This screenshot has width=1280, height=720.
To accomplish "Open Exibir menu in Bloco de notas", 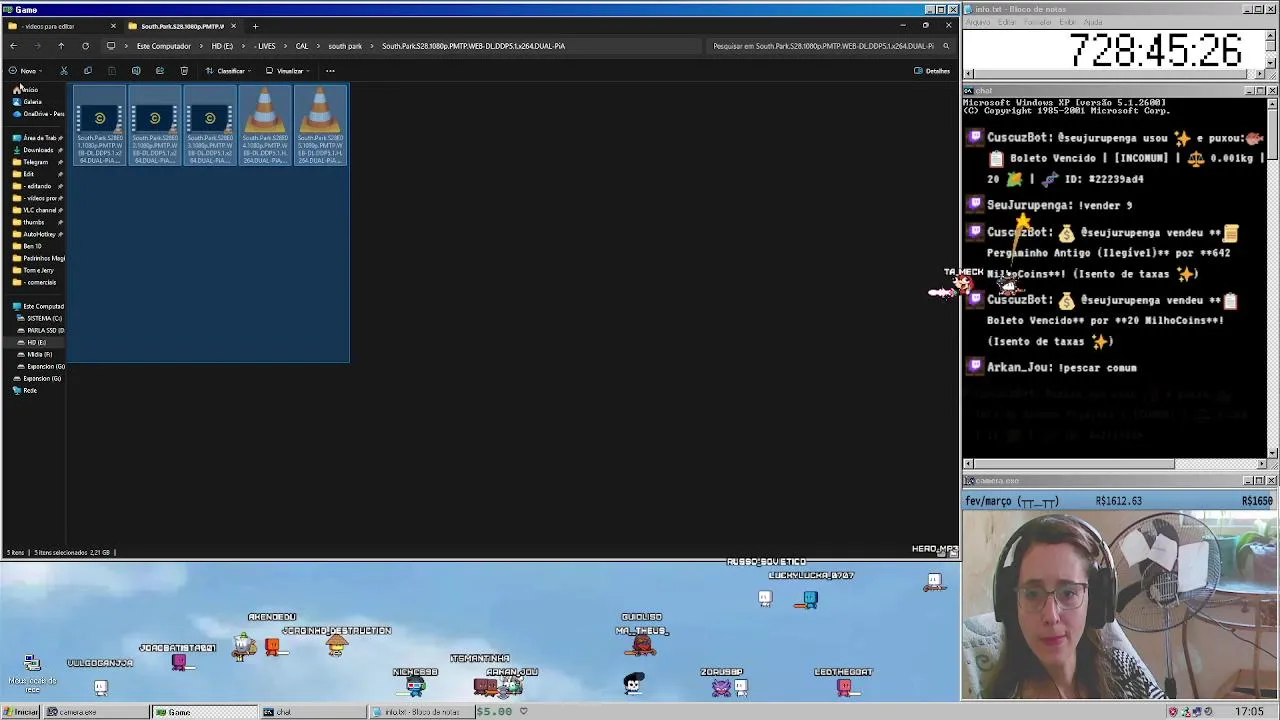I will 1068,22.
